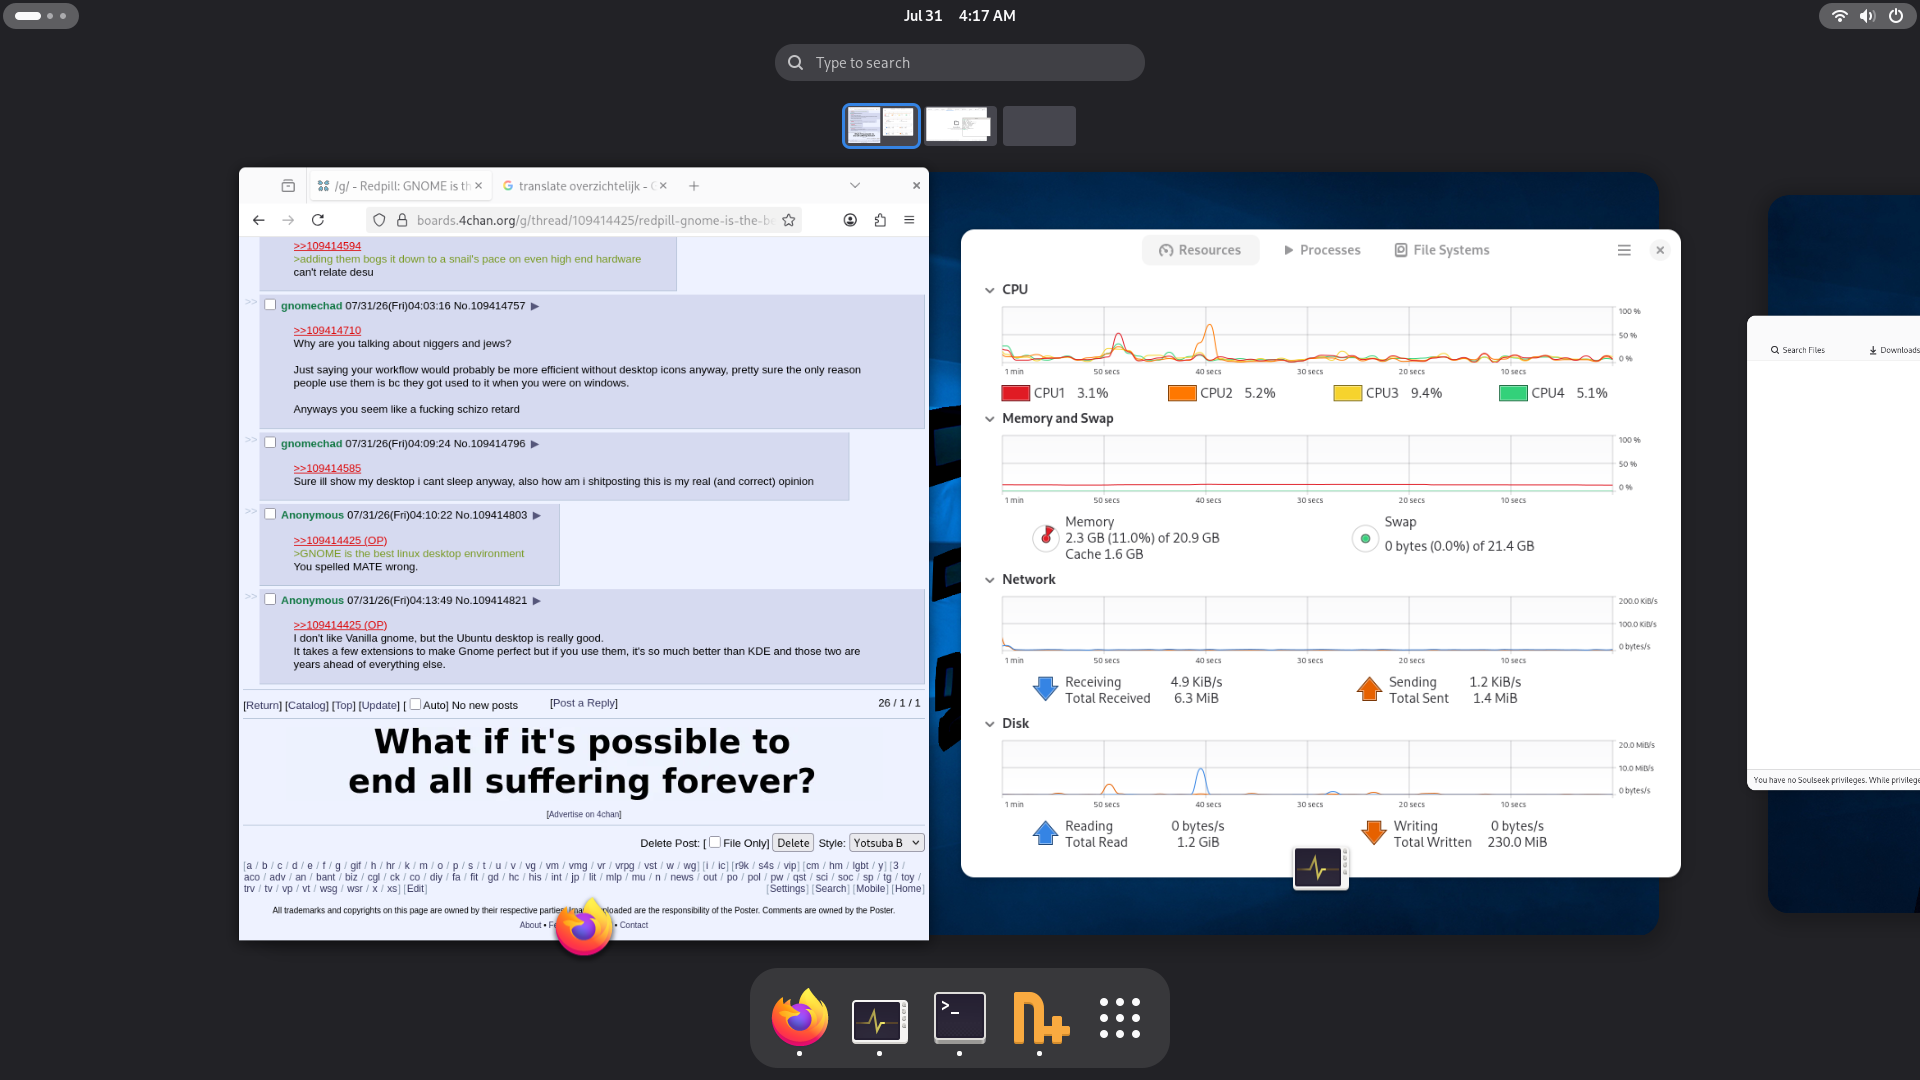This screenshot has width=1920, height=1080.
Task: Open Firefox from the dock
Action: click(800, 1019)
